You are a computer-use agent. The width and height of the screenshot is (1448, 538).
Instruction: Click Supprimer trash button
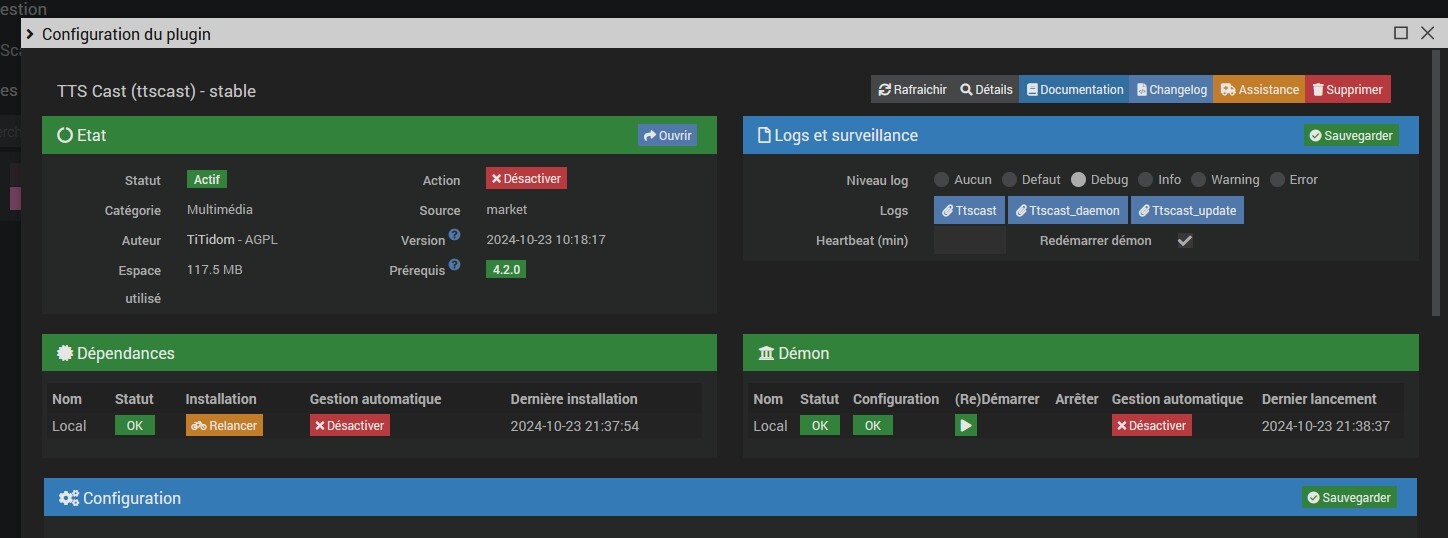pyautogui.click(x=1347, y=89)
